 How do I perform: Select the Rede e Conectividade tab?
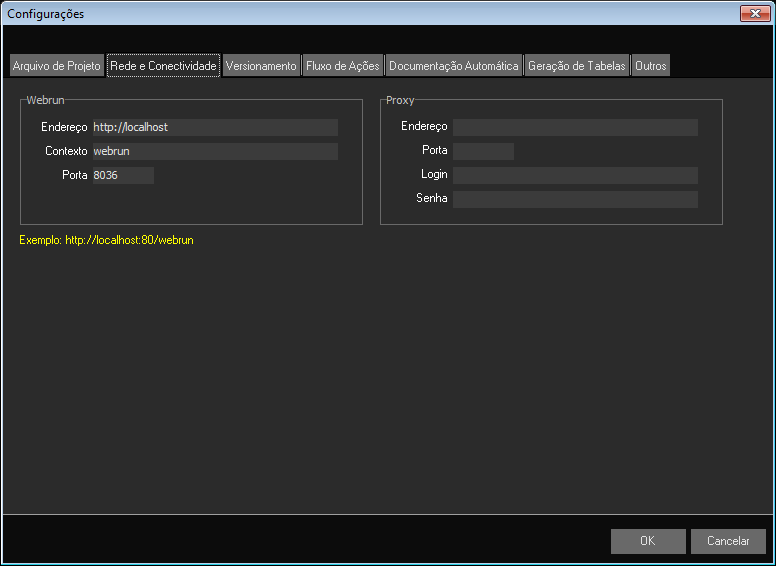(163, 66)
